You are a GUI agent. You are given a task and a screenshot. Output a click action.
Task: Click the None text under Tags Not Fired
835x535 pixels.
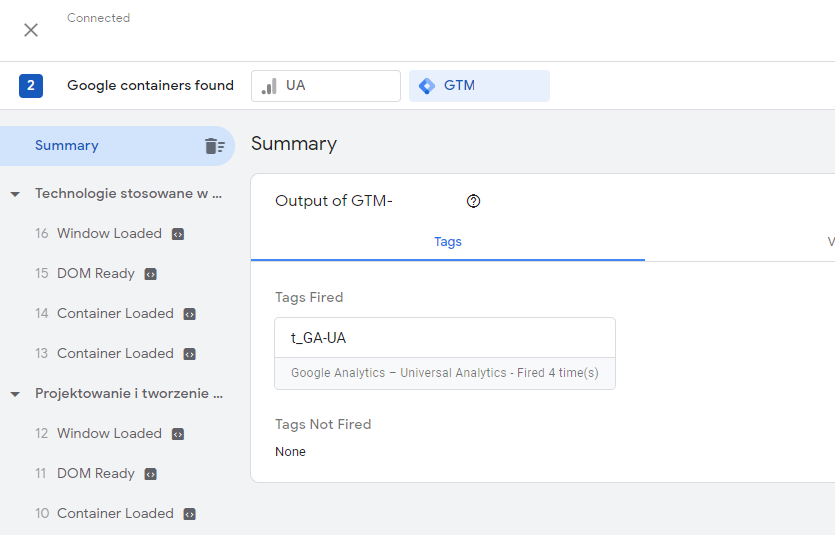point(290,452)
